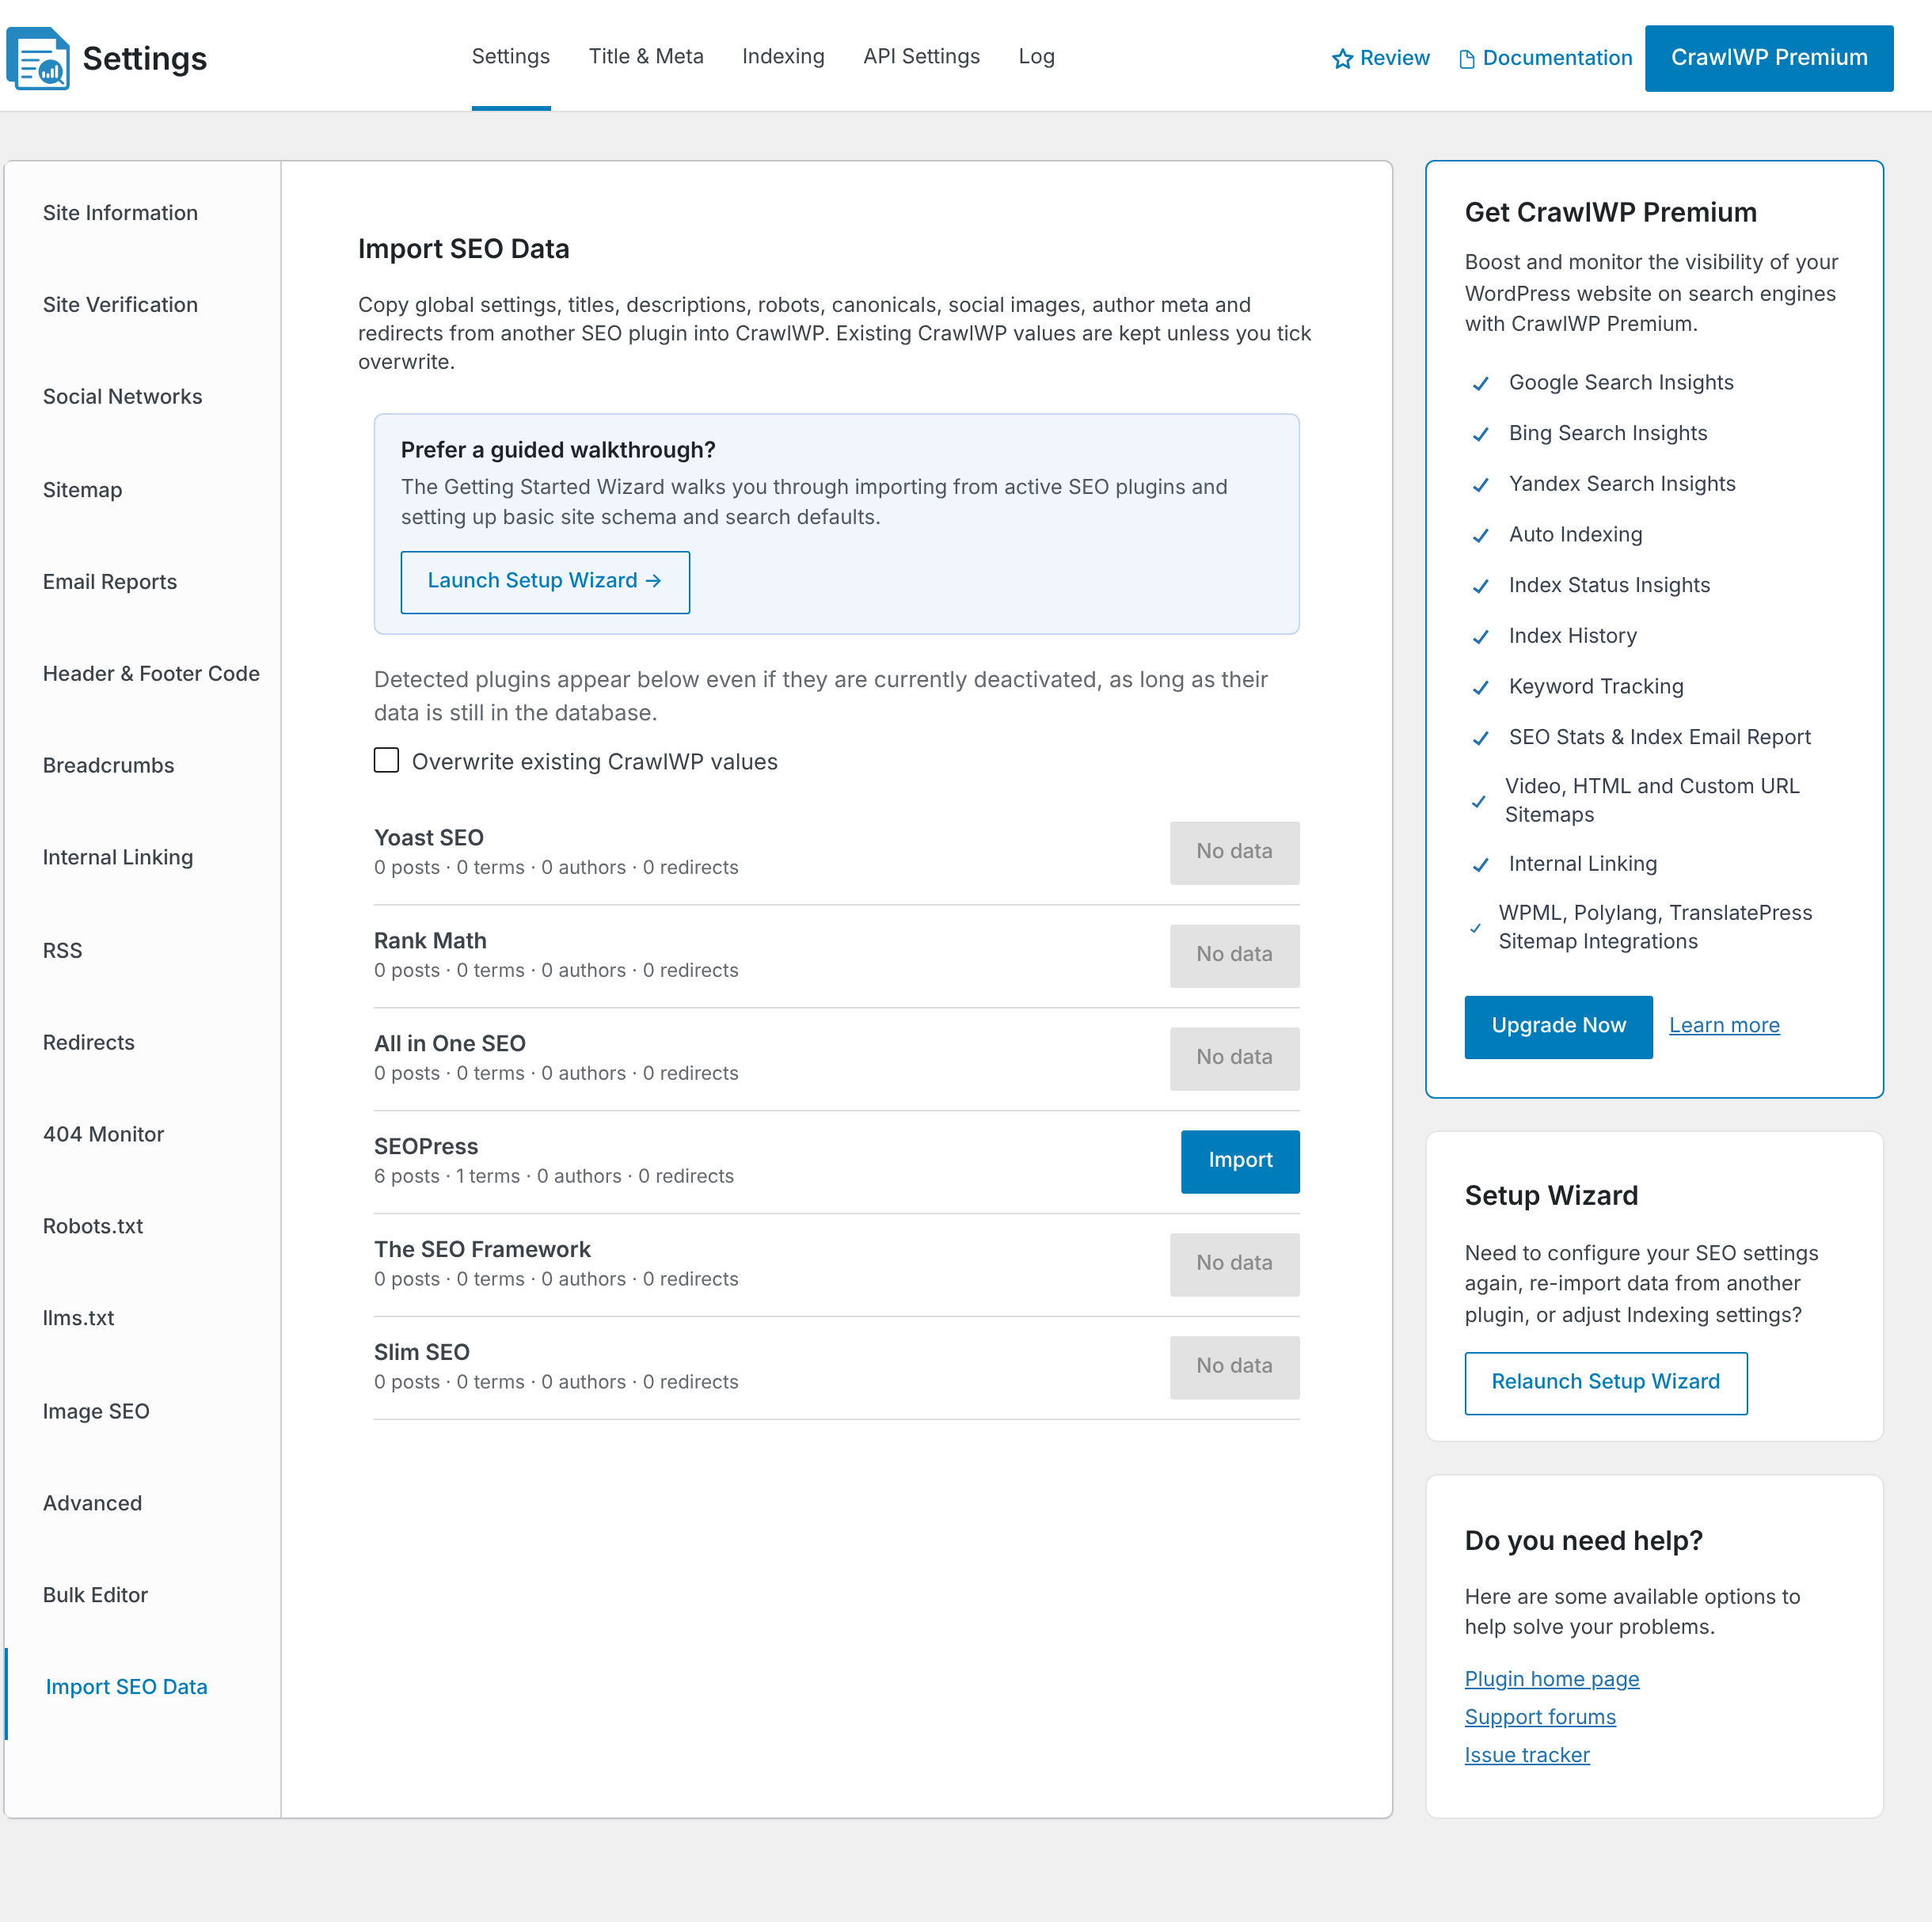
Task: Select the Settings tab
Action: 511,56
